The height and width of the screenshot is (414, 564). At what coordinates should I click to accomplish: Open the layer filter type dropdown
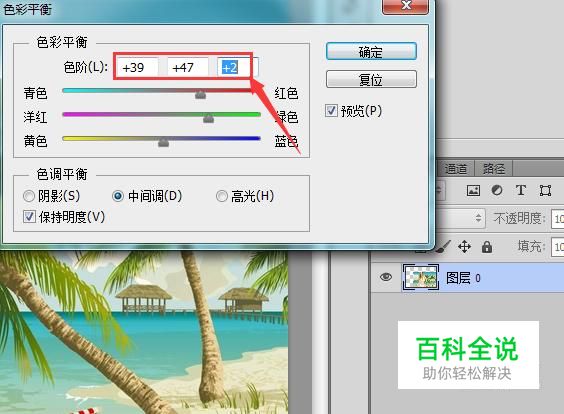click(441, 190)
